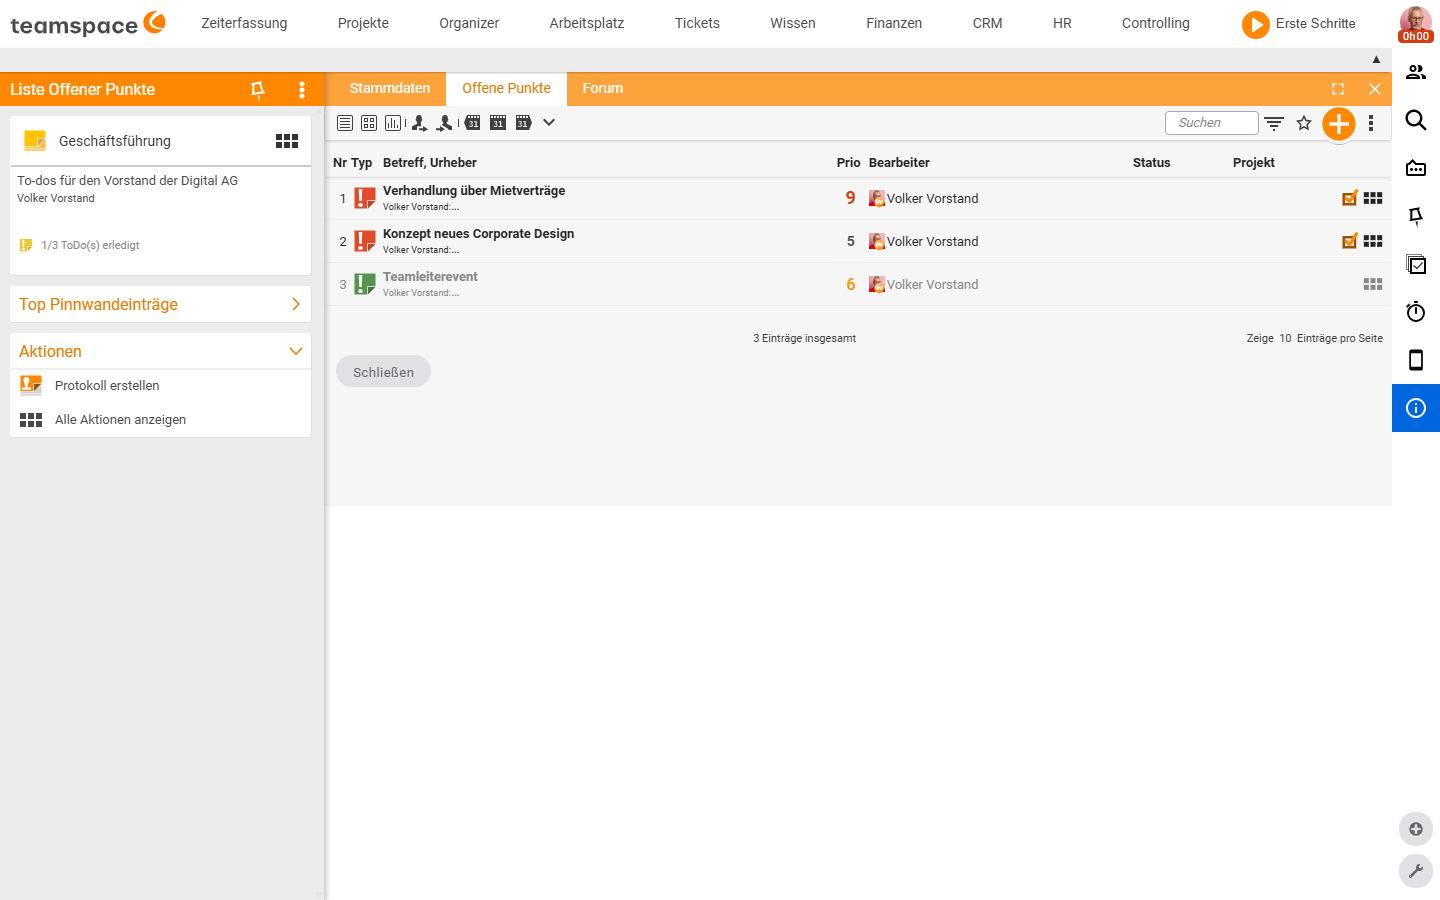Screen dimensions: 1440x900
Task: Mark Konzept neues Corporate Design as done
Action: (1350, 241)
